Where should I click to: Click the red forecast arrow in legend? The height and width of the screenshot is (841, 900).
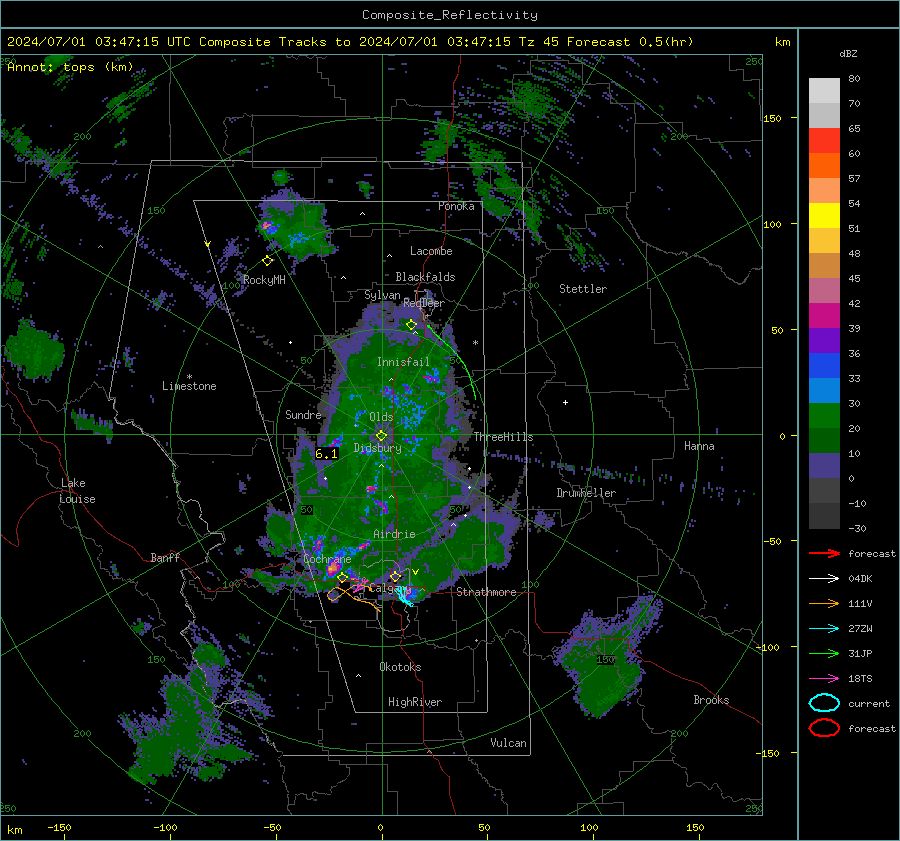coord(824,553)
